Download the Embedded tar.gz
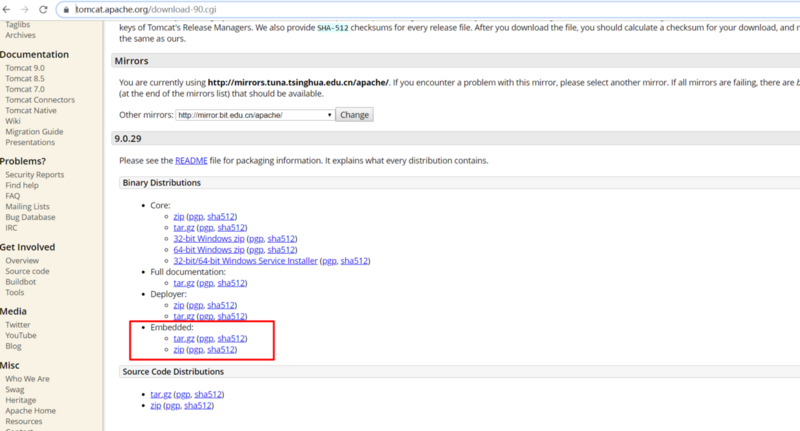Image resolution: width=800 pixels, height=431 pixels. tap(184, 338)
